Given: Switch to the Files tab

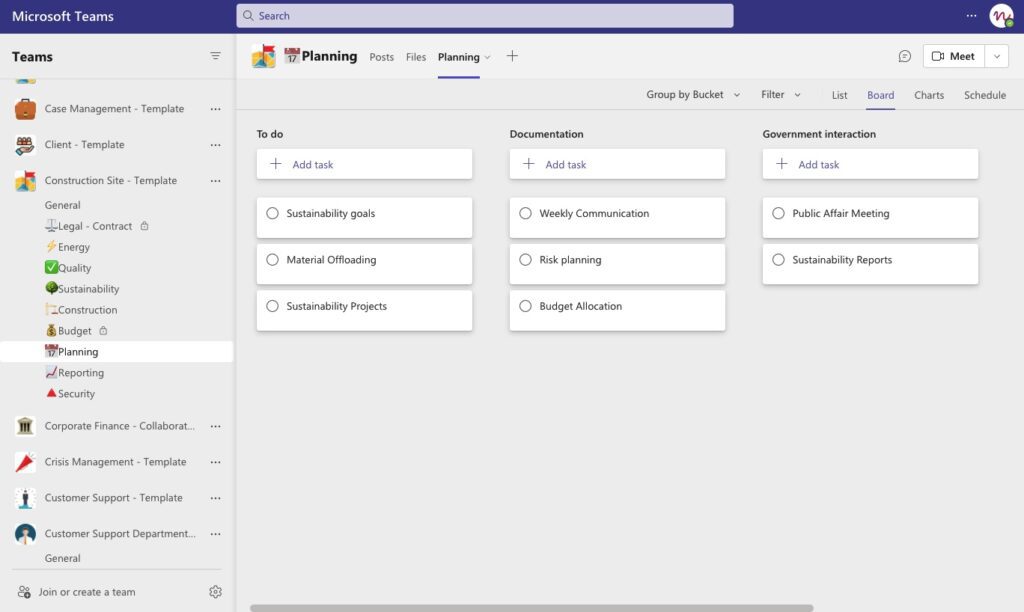Looking at the screenshot, I should (415, 57).
